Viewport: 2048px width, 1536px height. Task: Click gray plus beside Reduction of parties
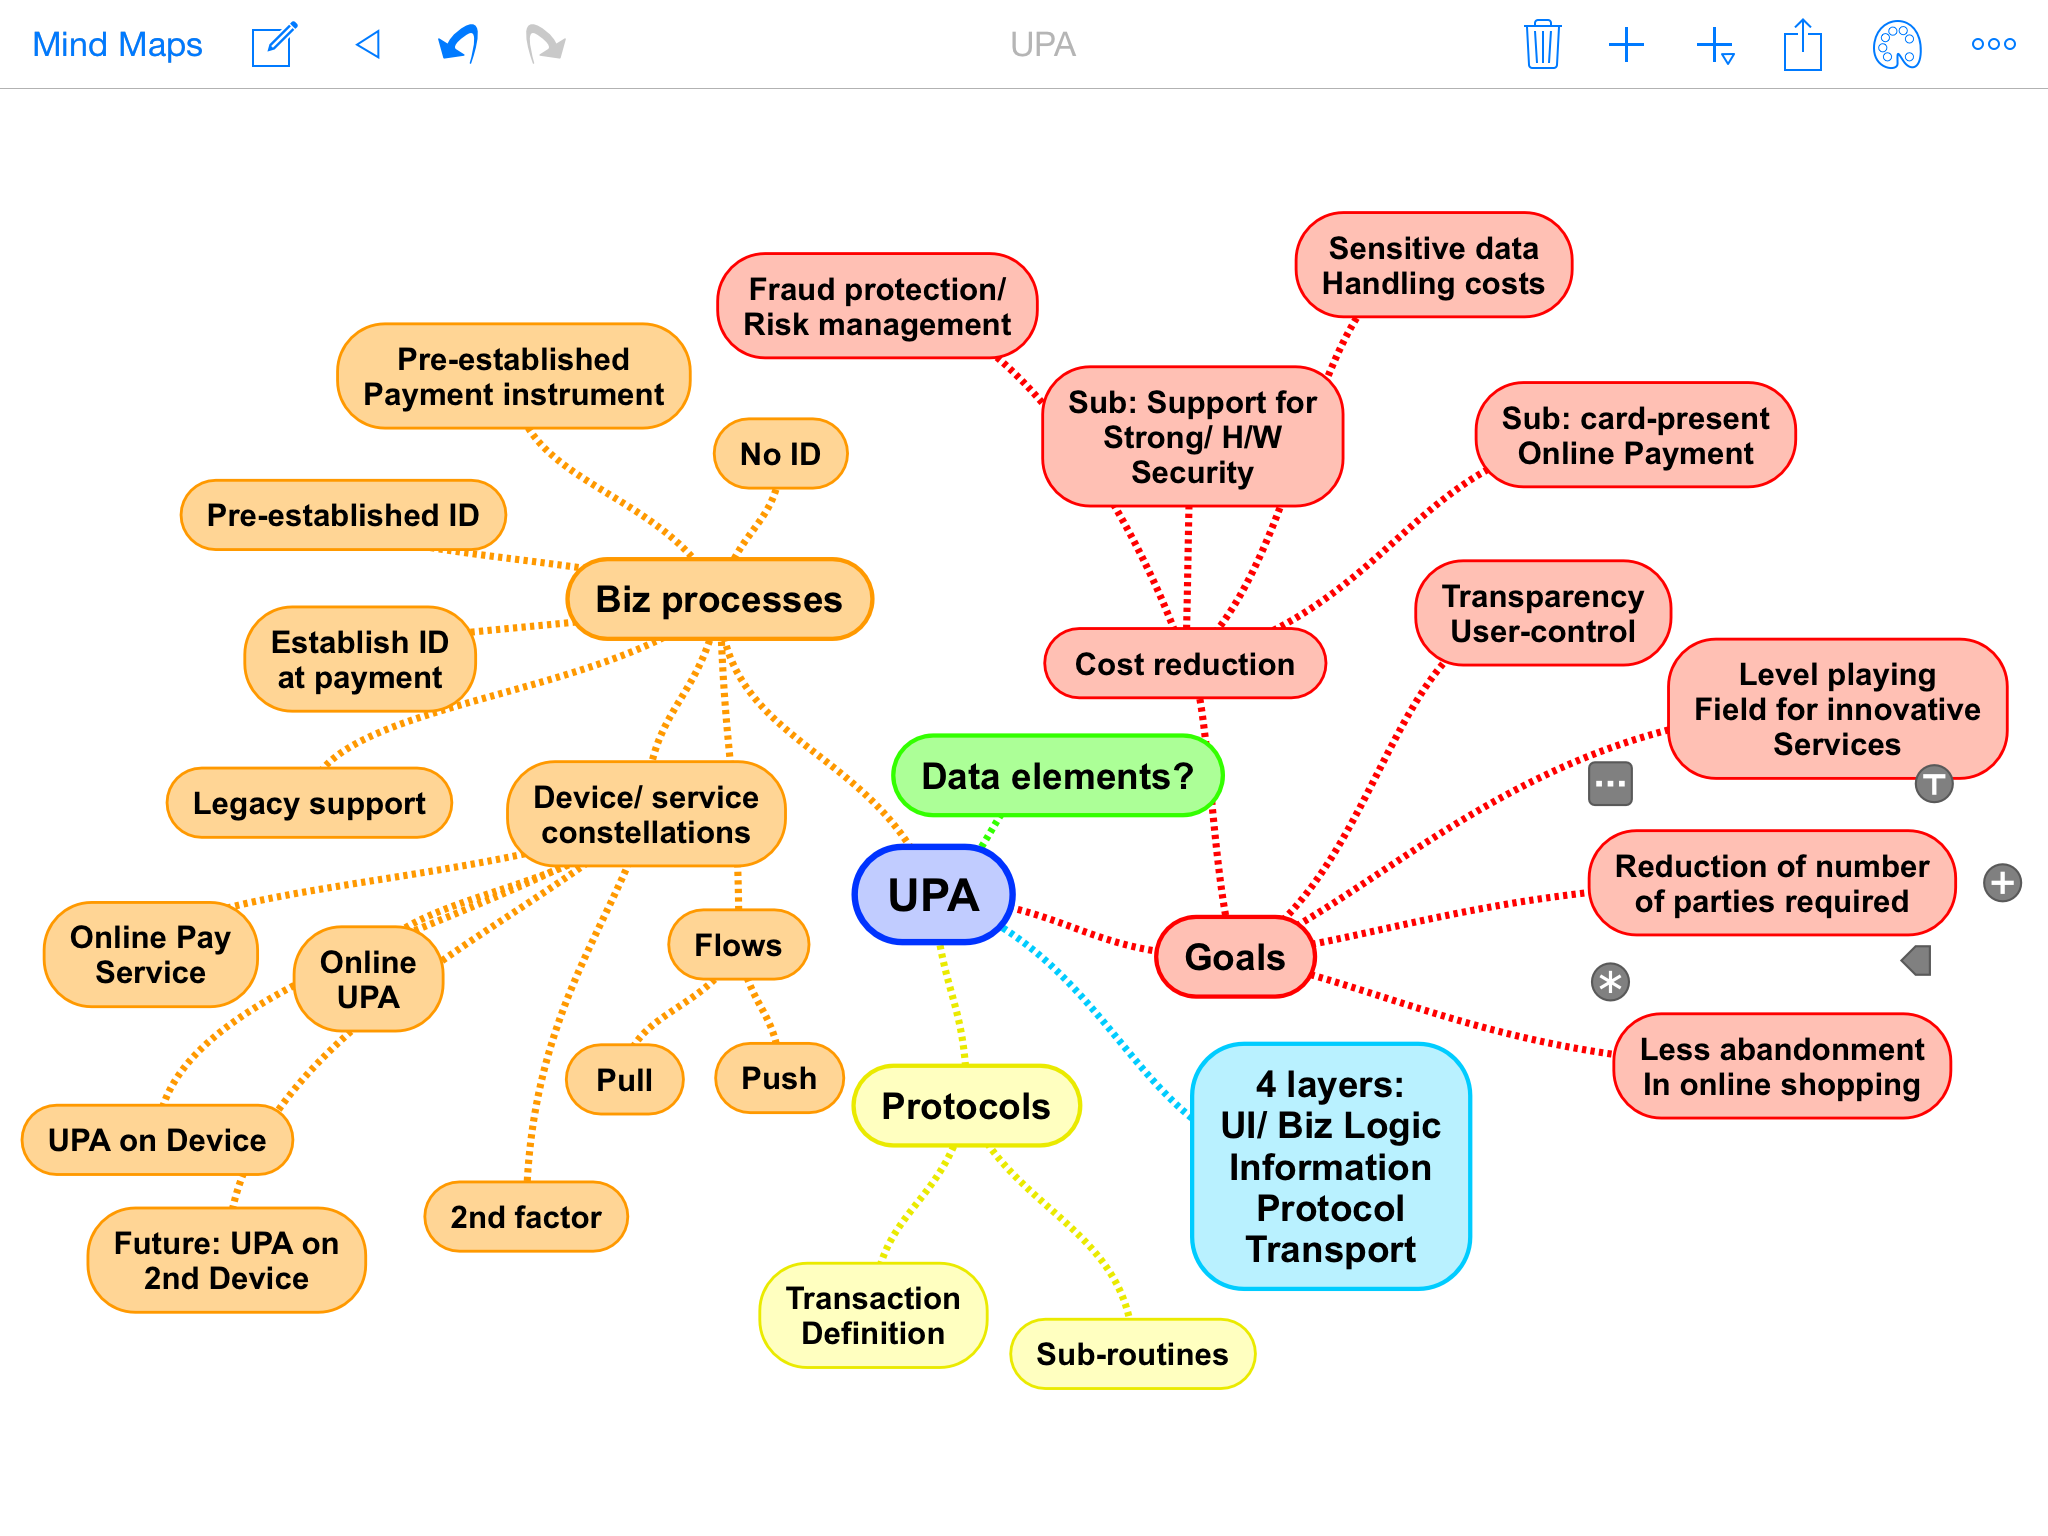2002,883
